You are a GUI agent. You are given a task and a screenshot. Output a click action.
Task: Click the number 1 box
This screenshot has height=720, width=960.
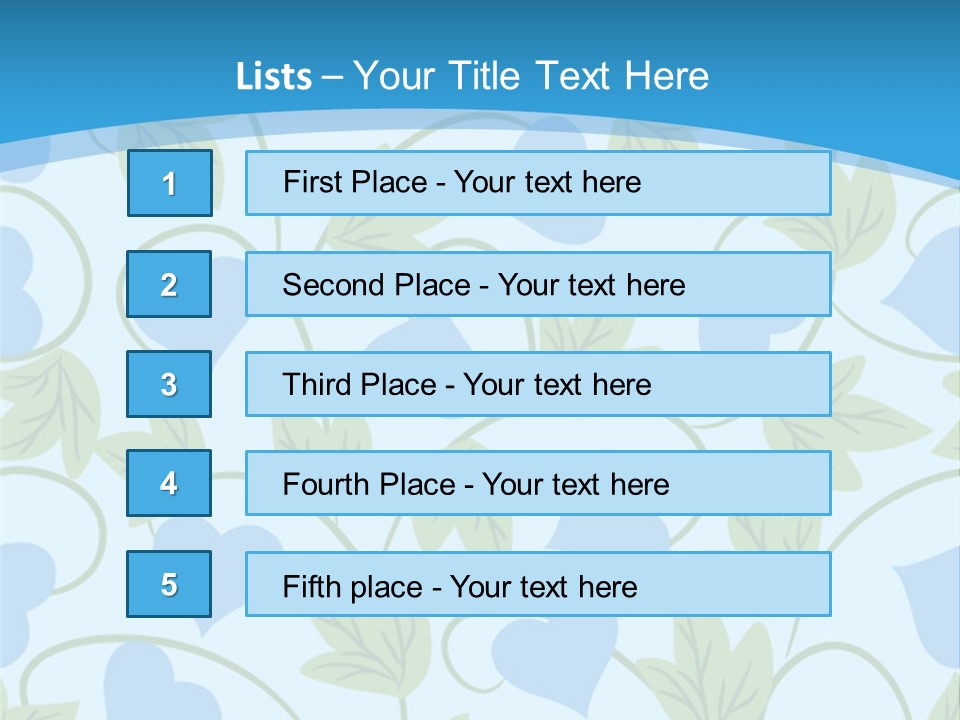(170, 183)
